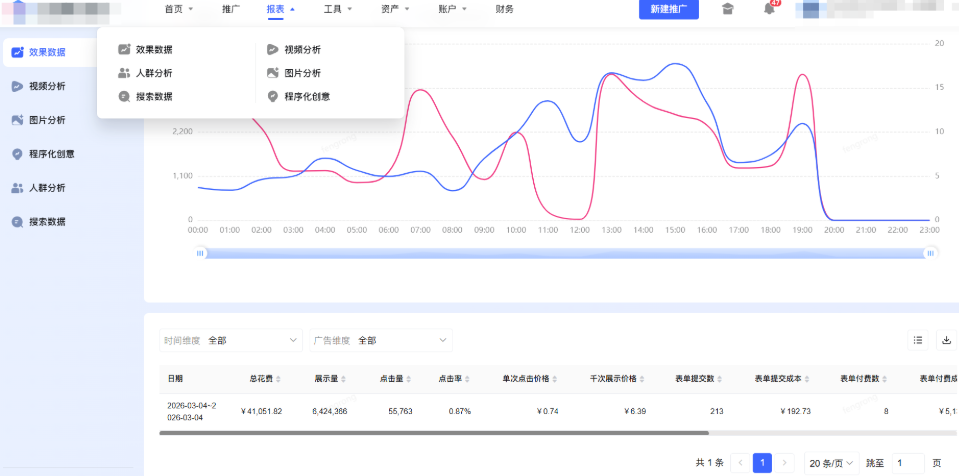Choose 效果数据 from the 报表 dropdown menu
Image resolution: width=959 pixels, height=476 pixels.
tap(146, 50)
